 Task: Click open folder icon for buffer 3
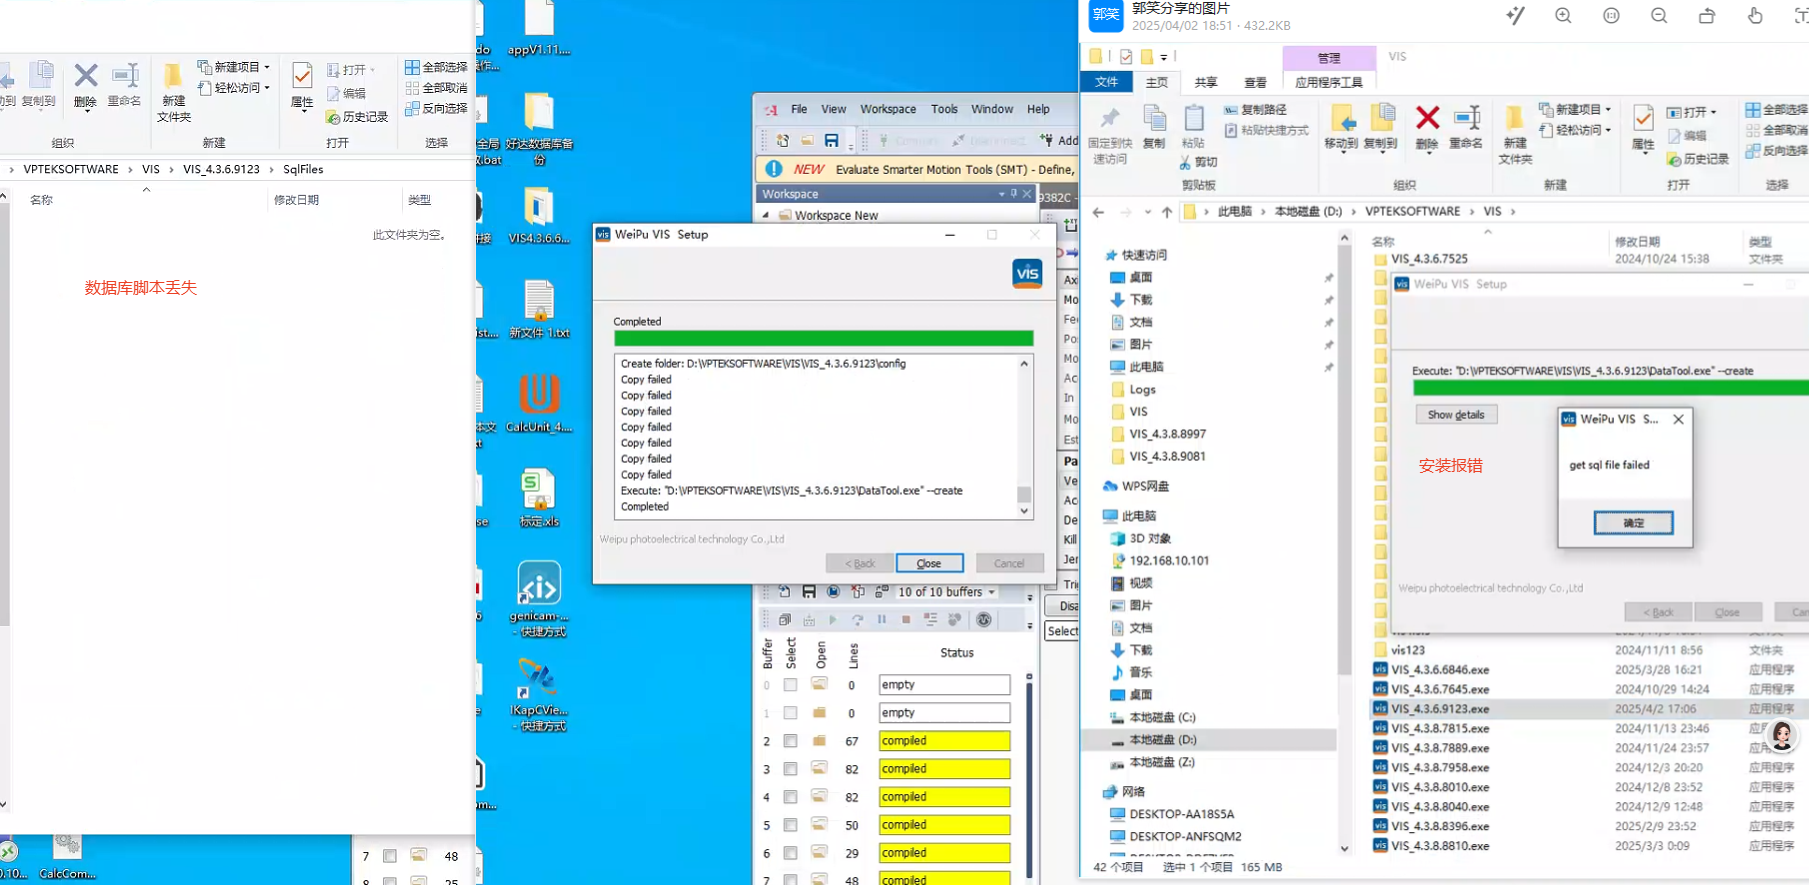(x=819, y=768)
